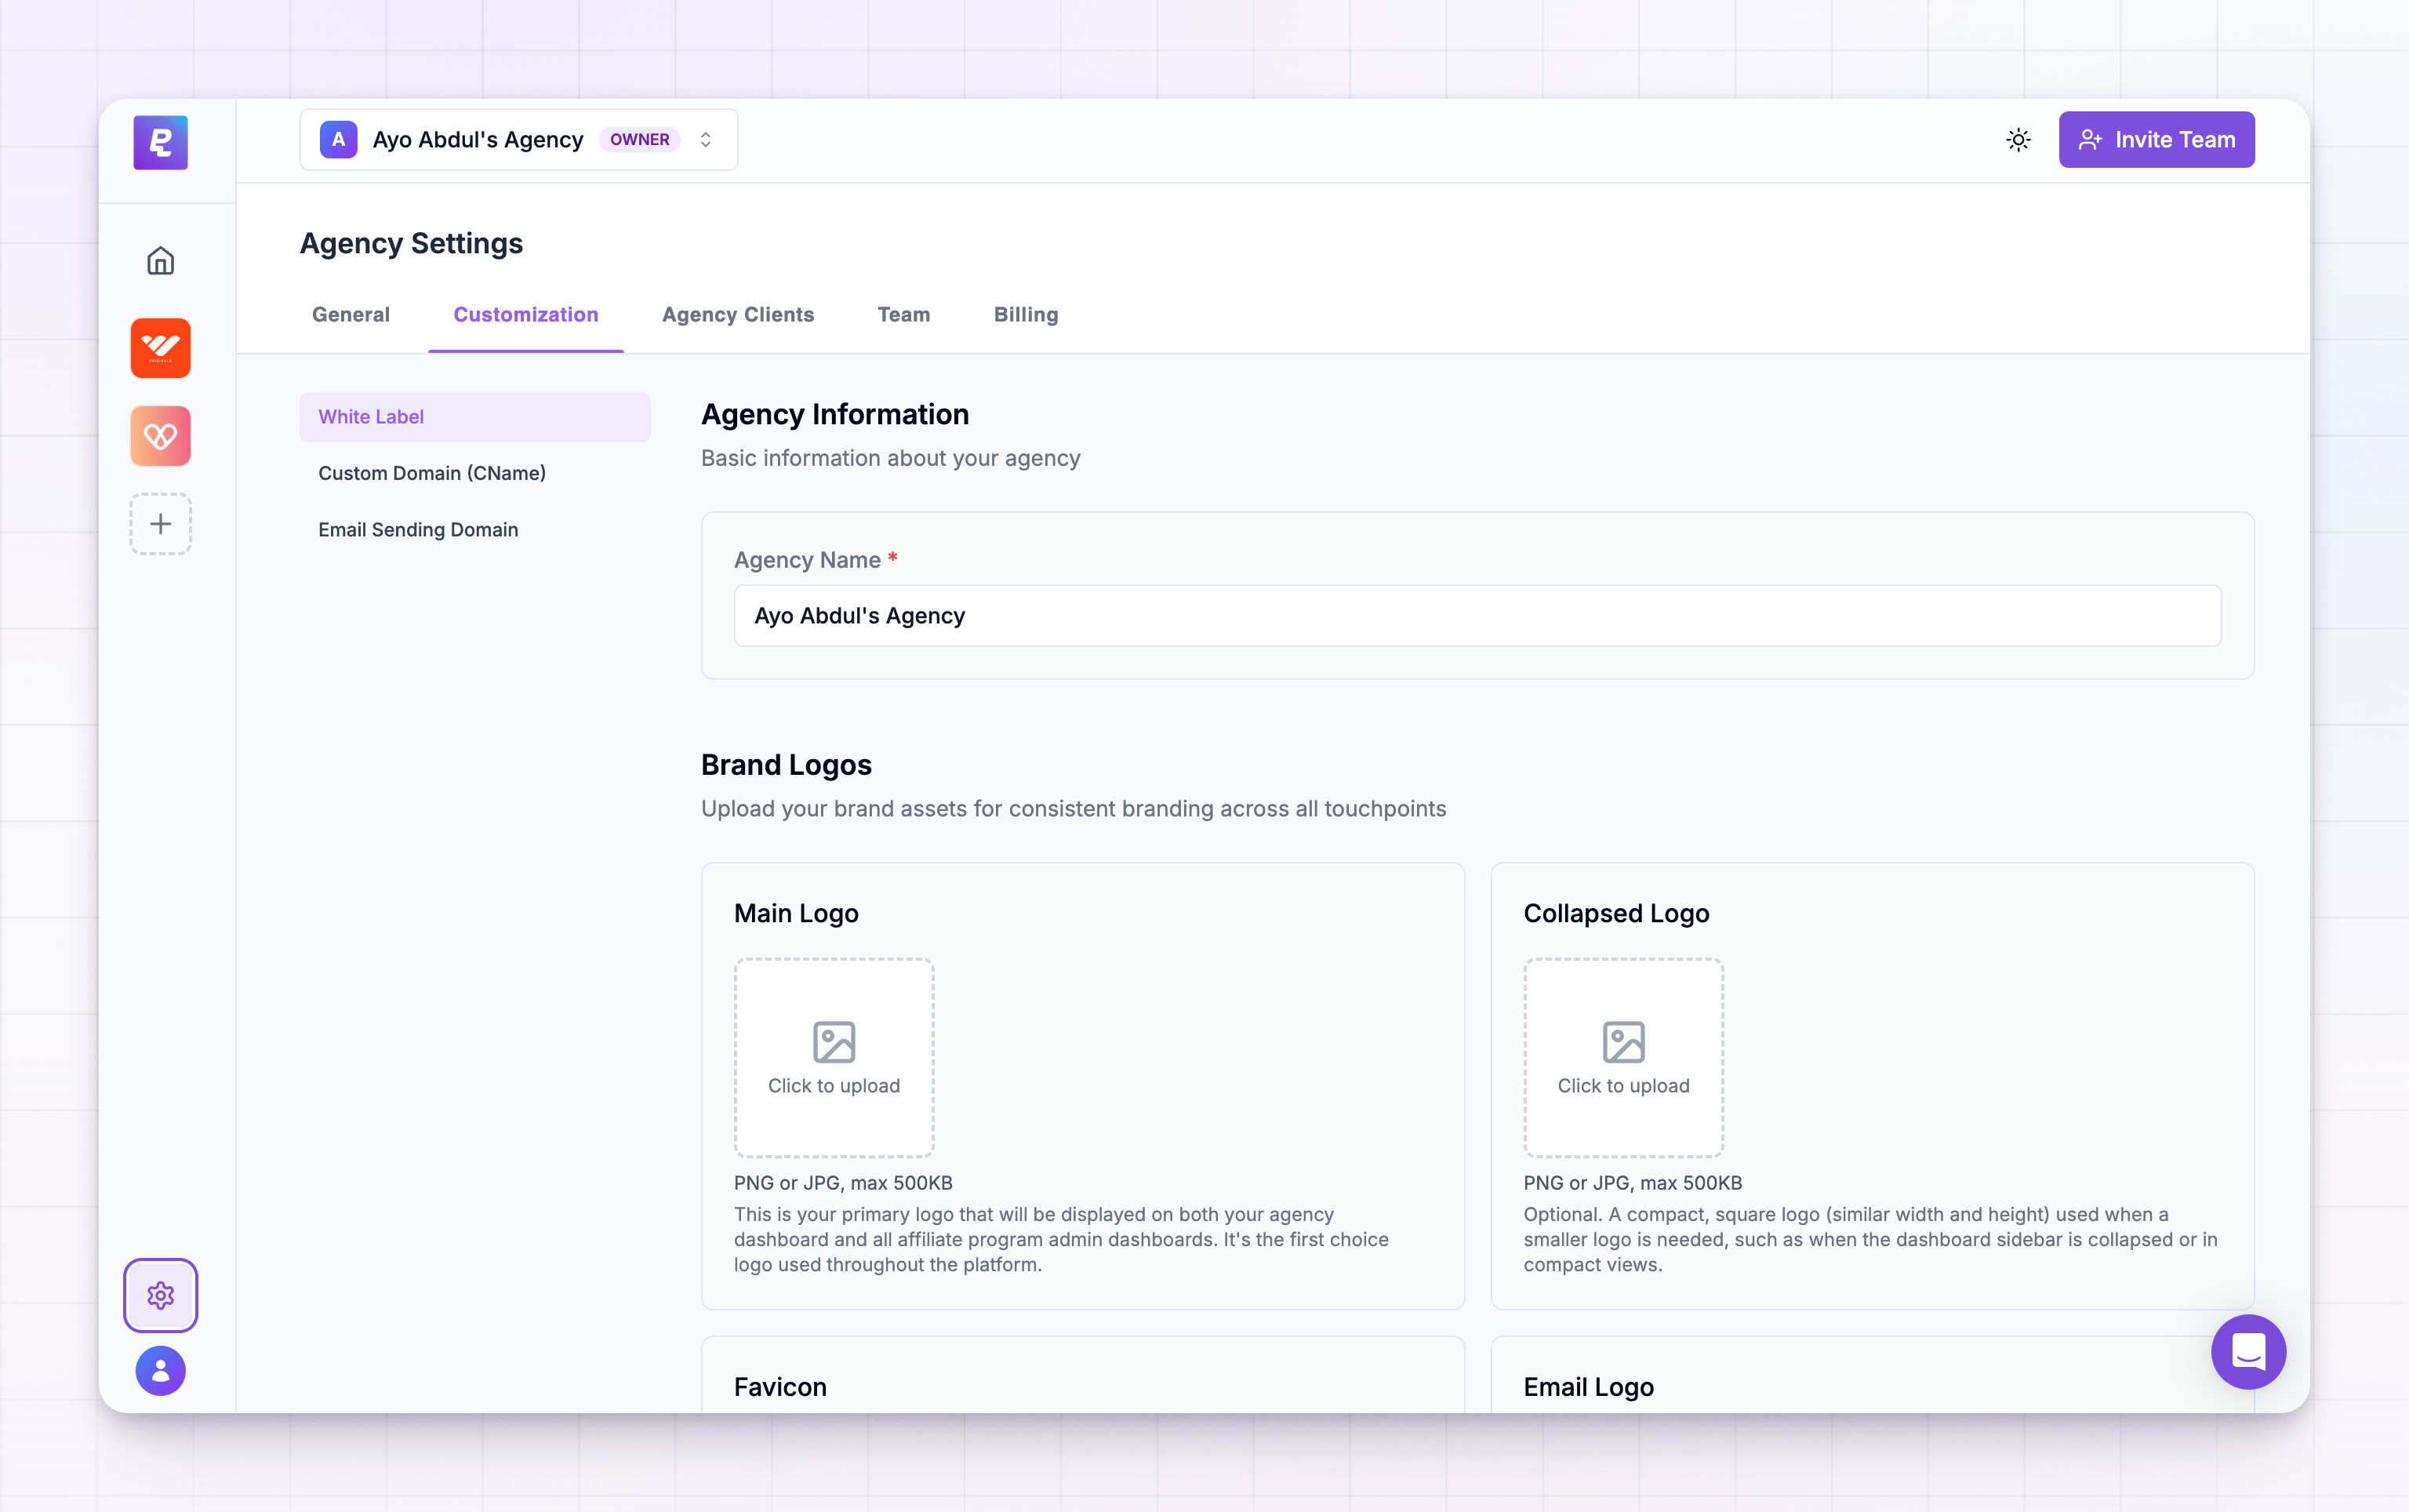Click 'PNG or JPG, max 500KB' under Collapsed Logo
This screenshot has height=1512, width=2409.
pyautogui.click(x=1633, y=1183)
